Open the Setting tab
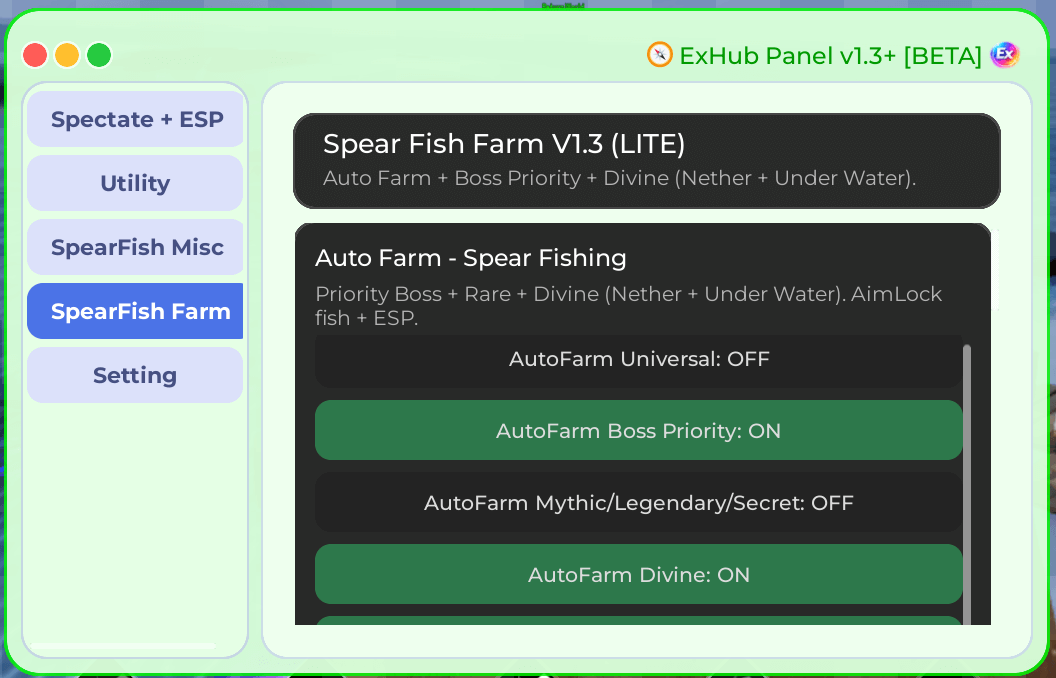Image resolution: width=1056 pixels, height=678 pixels. click(x=136, y=376)
